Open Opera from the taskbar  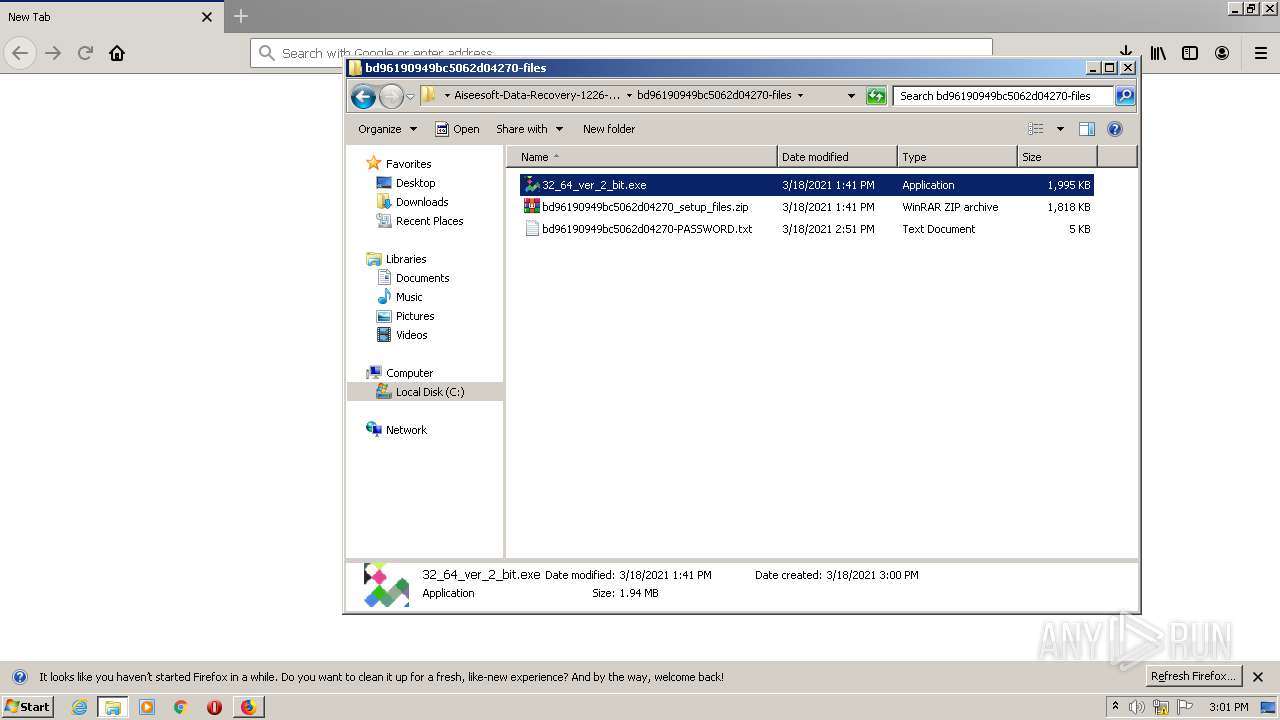coord(214,707)
